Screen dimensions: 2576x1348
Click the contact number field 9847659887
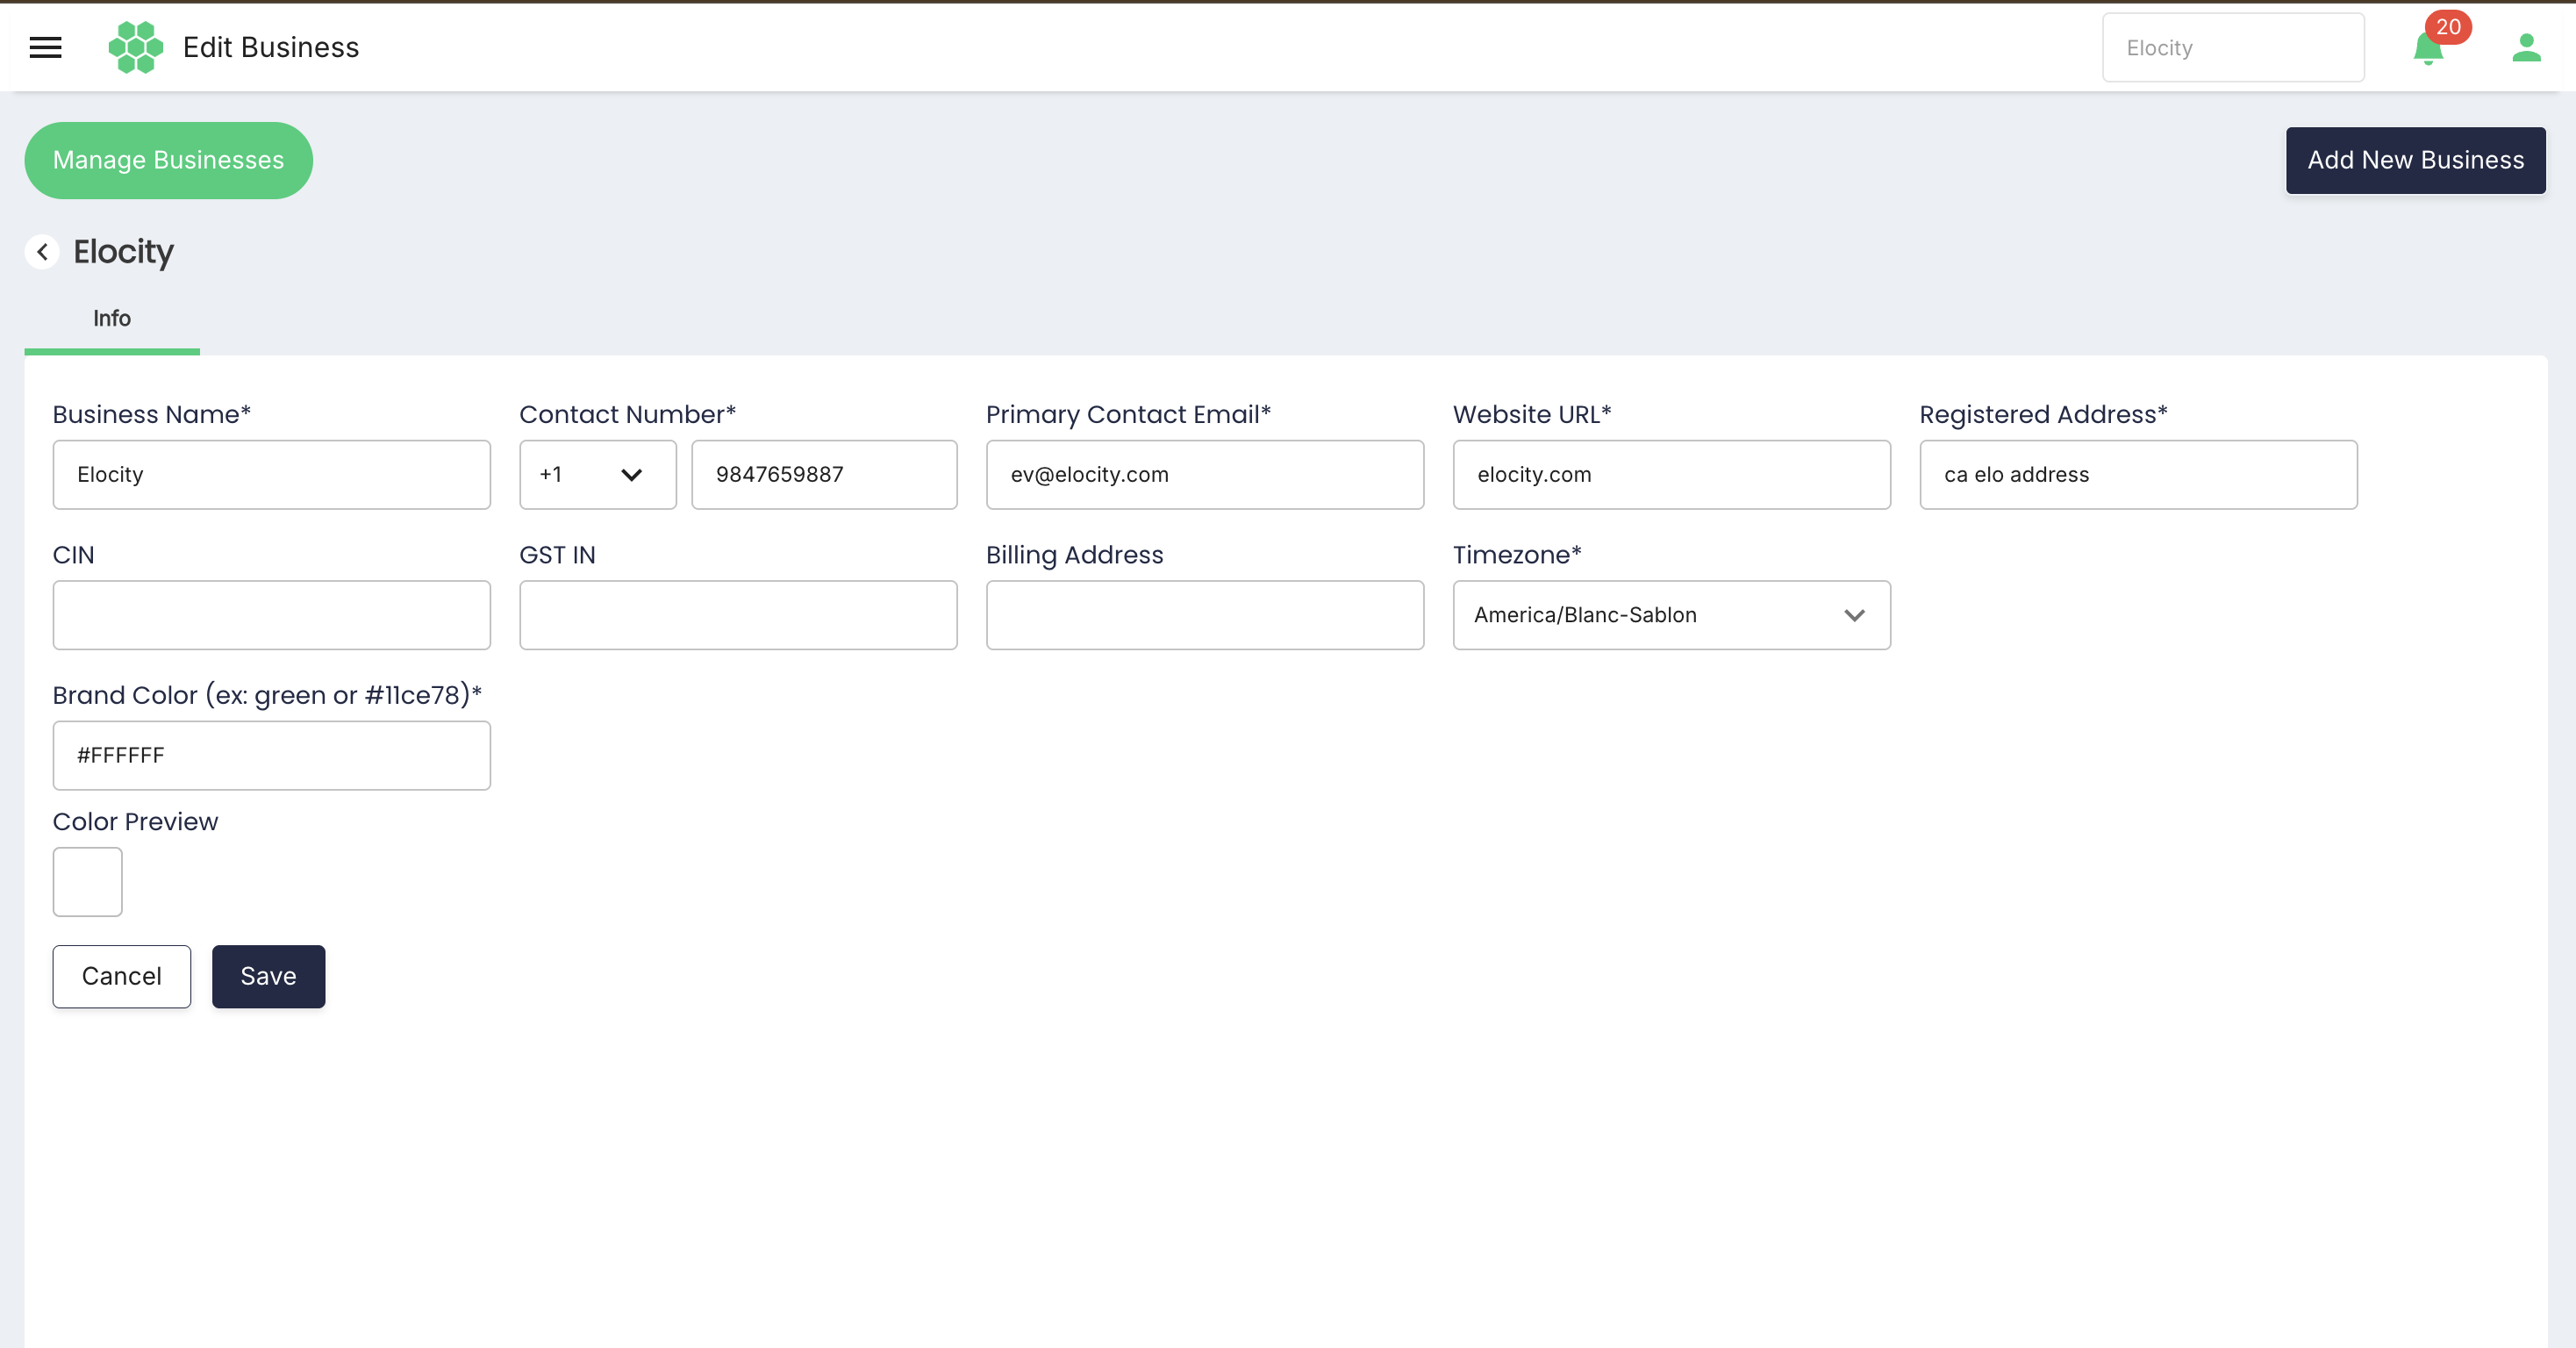click(x=824, y=475)
